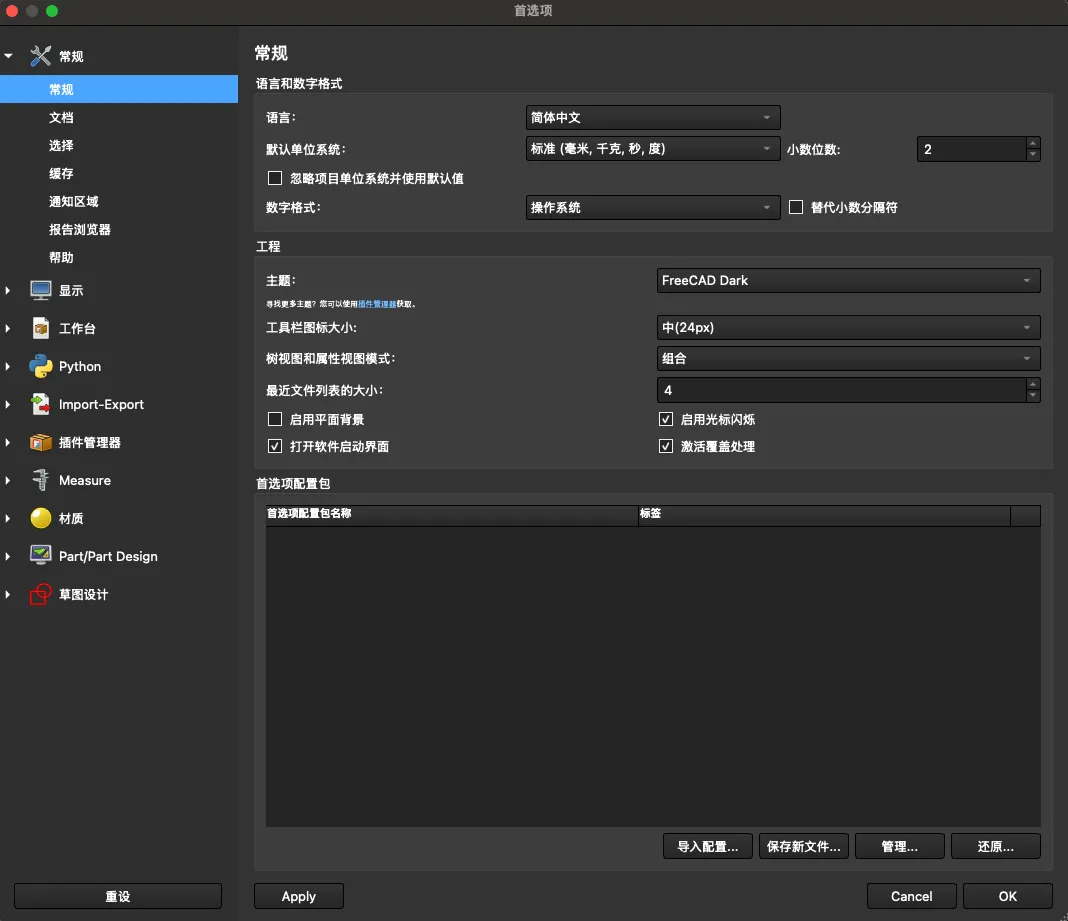Screen dimensions: 1068x921
Task: Expand the 草图设计 tree arrow
Action: click(8, 595)
